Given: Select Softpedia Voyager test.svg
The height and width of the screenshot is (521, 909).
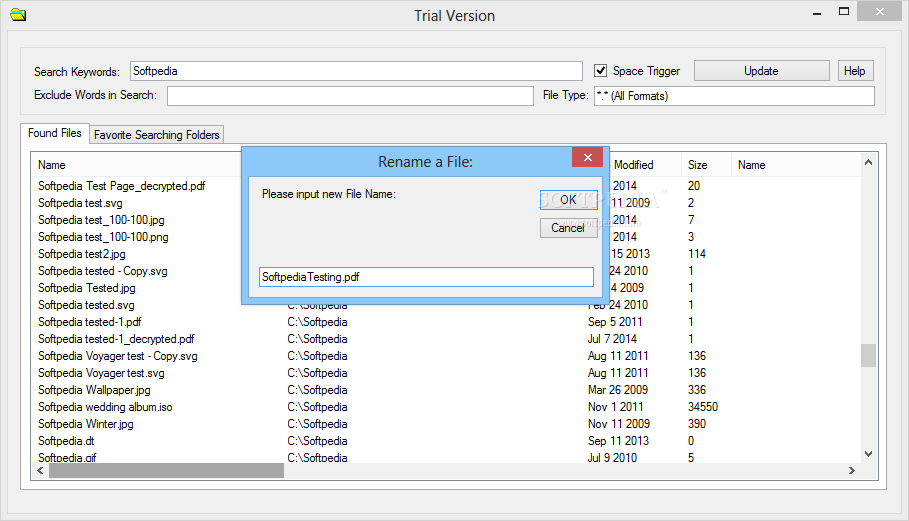Looking at the screenshot, I should coord(101,373).
